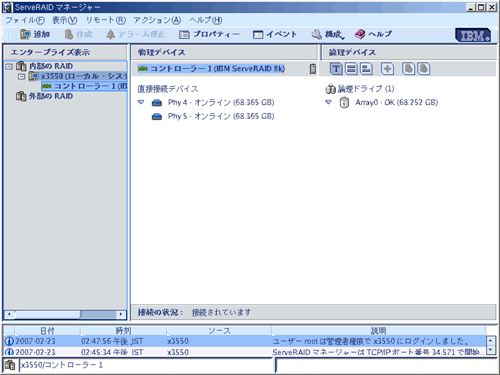Select the 02:47:56 root login event
500x375 pixels.
(245, 341)
